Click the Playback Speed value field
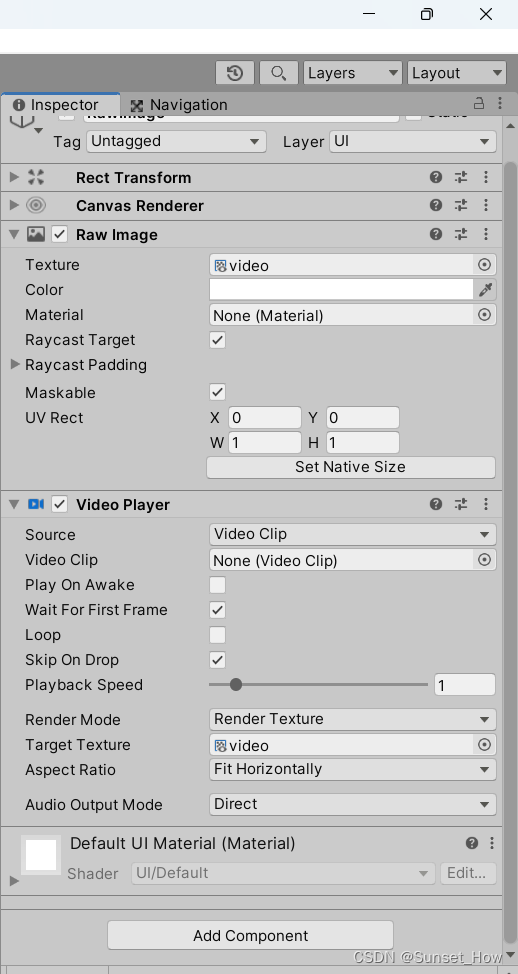518x974 pixels. coord(465,685)
